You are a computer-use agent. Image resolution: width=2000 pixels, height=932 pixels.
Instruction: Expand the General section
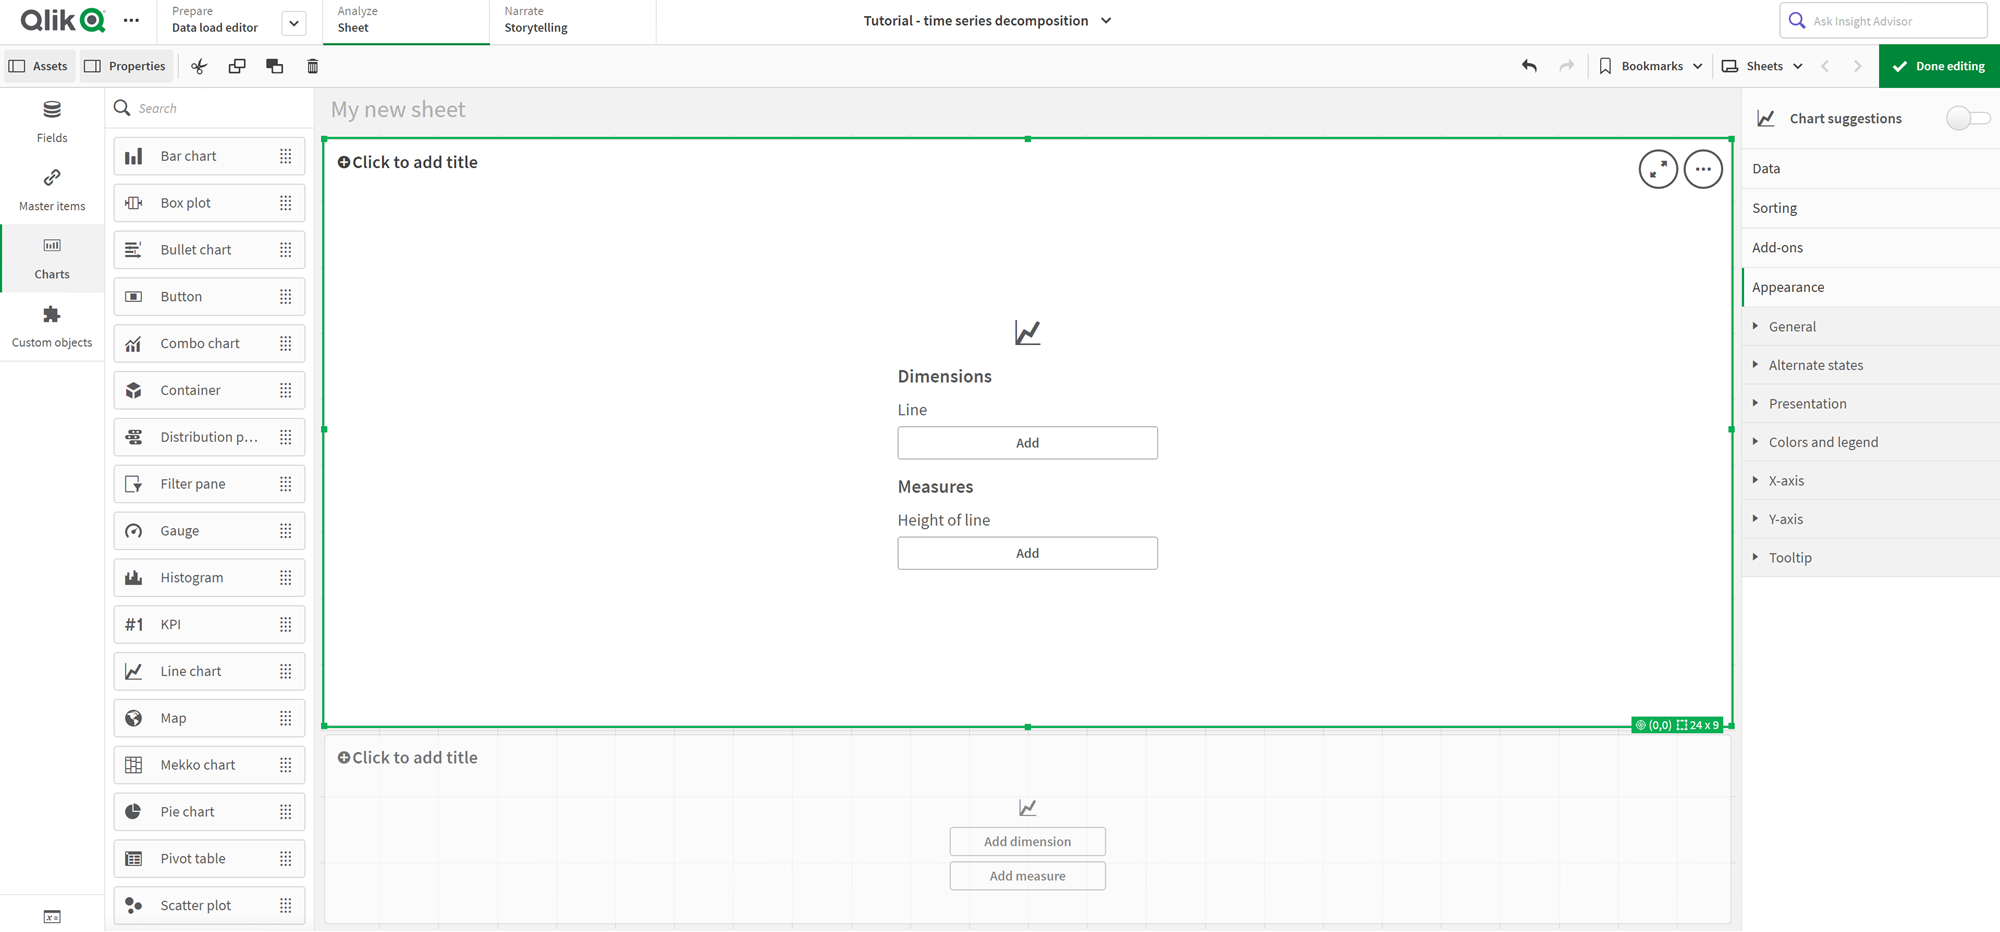tap(1871, 326)
